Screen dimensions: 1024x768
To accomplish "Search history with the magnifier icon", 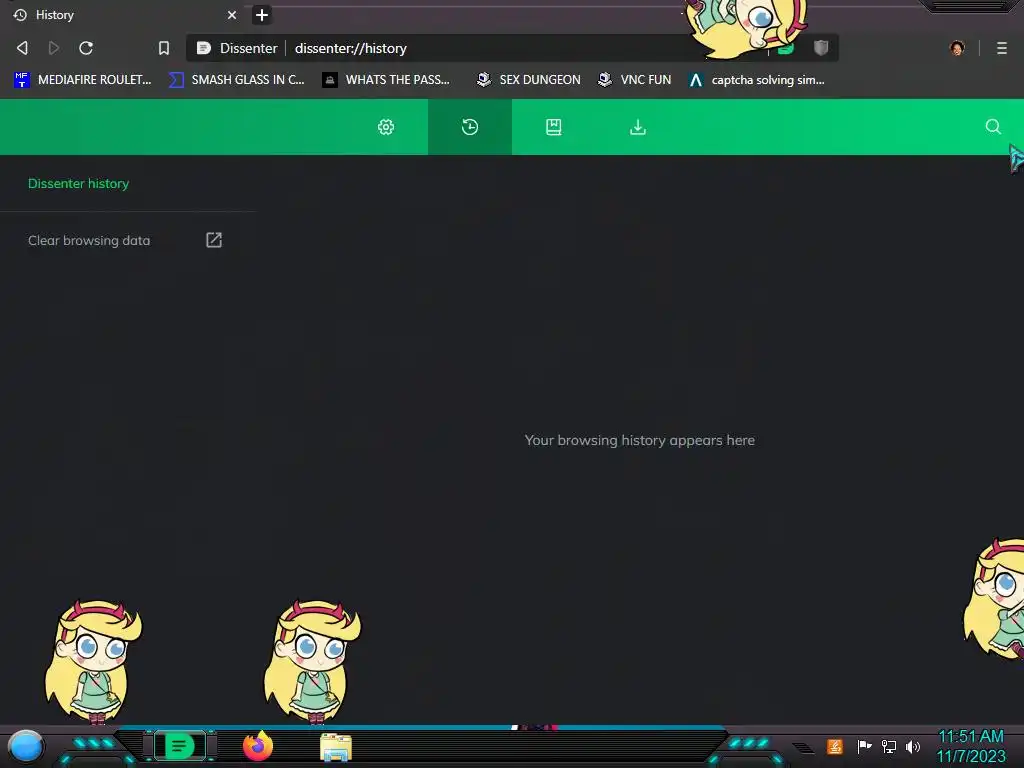I will 993,127.
